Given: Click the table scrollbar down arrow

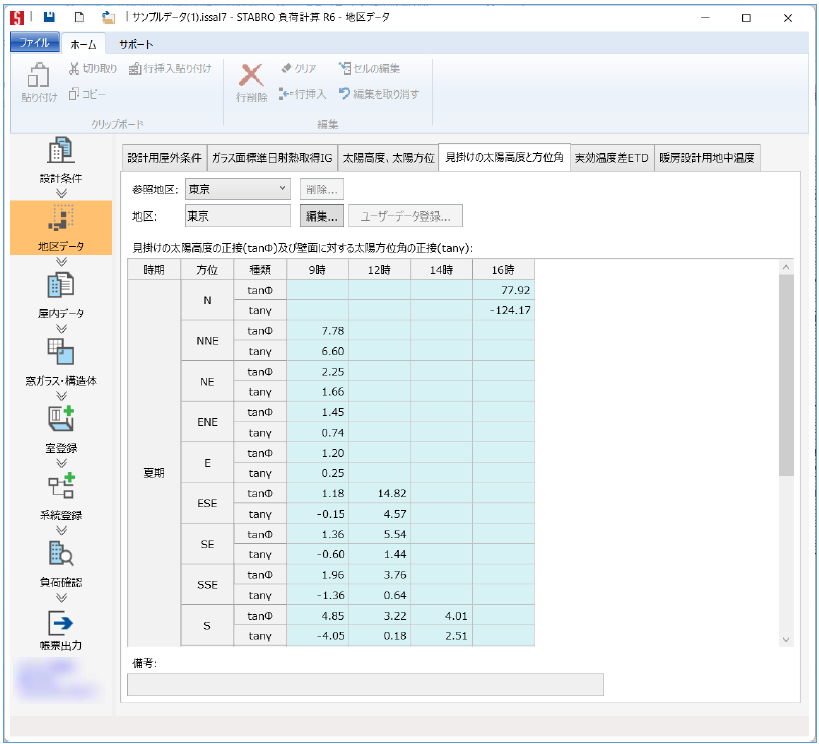Looking at the screenshot, I should (x=785, y=639).
